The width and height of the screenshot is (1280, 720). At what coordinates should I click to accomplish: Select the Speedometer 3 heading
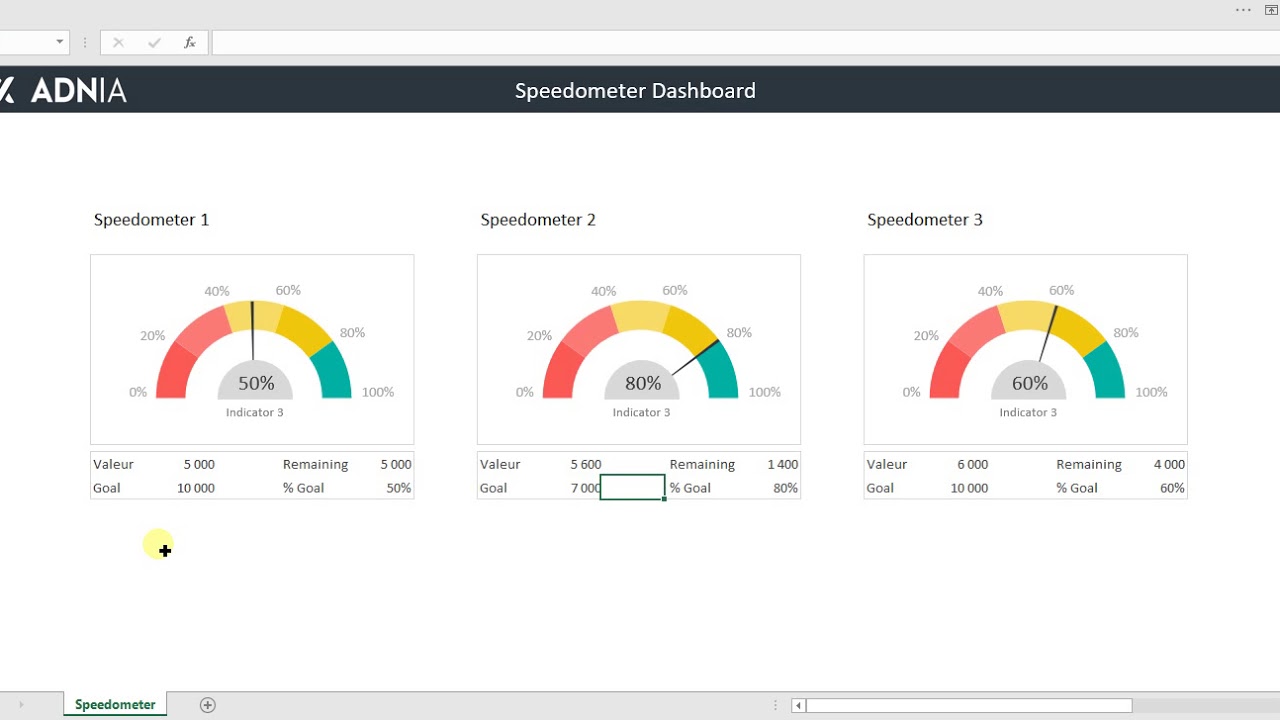[925, 220]
